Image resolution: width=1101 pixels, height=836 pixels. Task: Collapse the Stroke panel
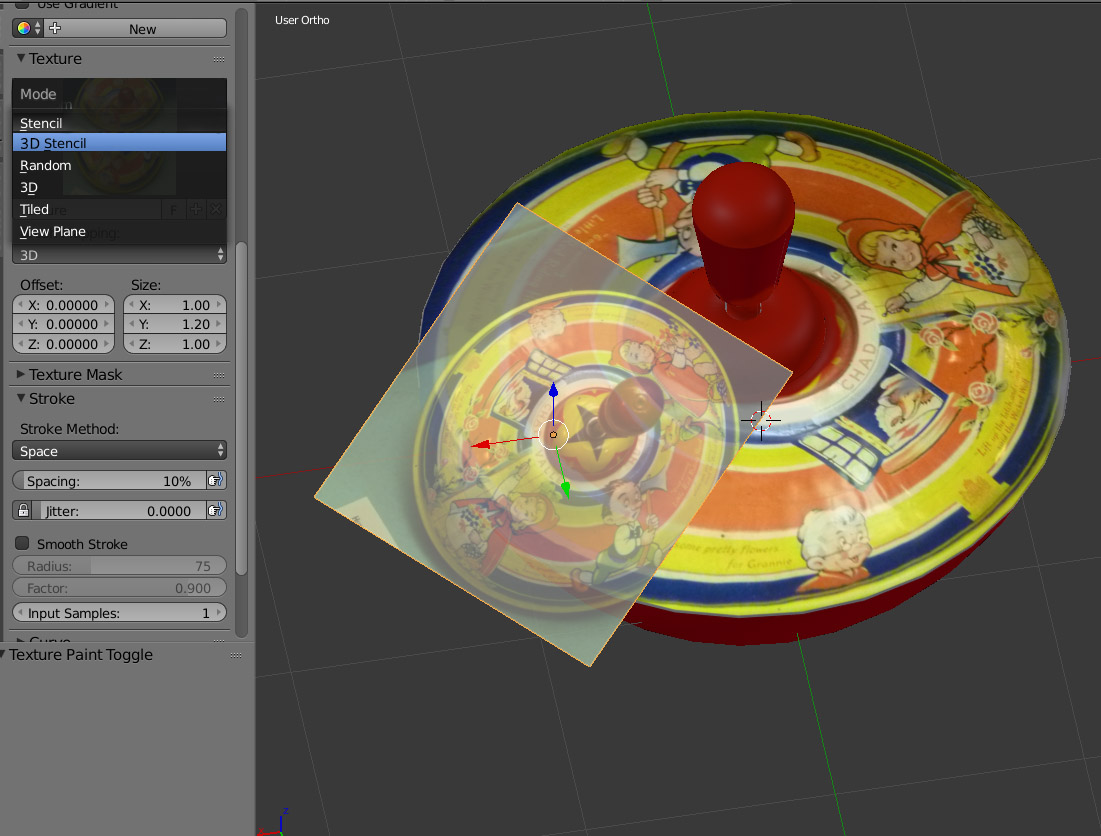(21, 398)
